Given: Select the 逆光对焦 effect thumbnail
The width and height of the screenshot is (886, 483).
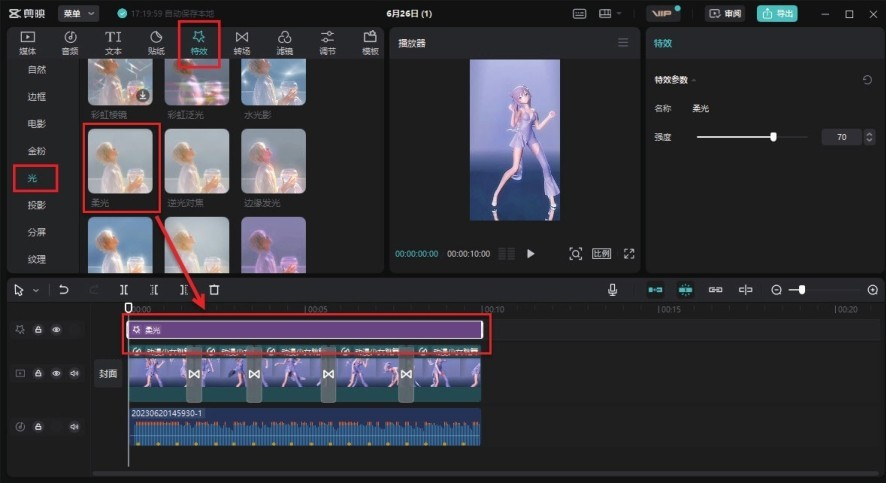Looking at the screenshot, I should tap(197, 161).
